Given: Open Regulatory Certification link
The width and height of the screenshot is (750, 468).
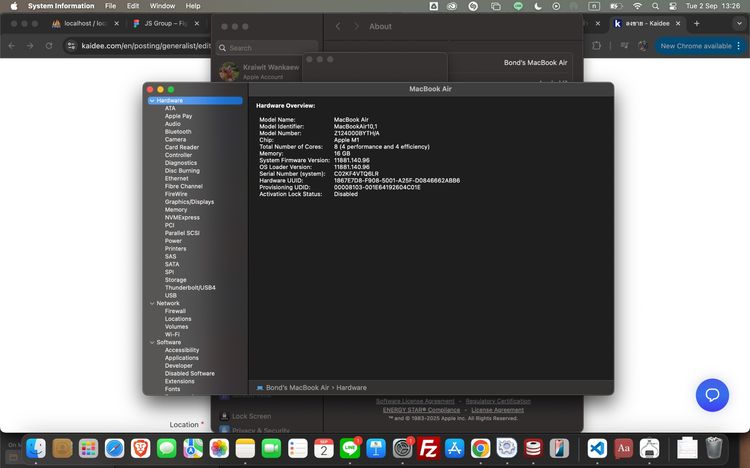Looking at the screenshot, I should click(x=498, y=401).
